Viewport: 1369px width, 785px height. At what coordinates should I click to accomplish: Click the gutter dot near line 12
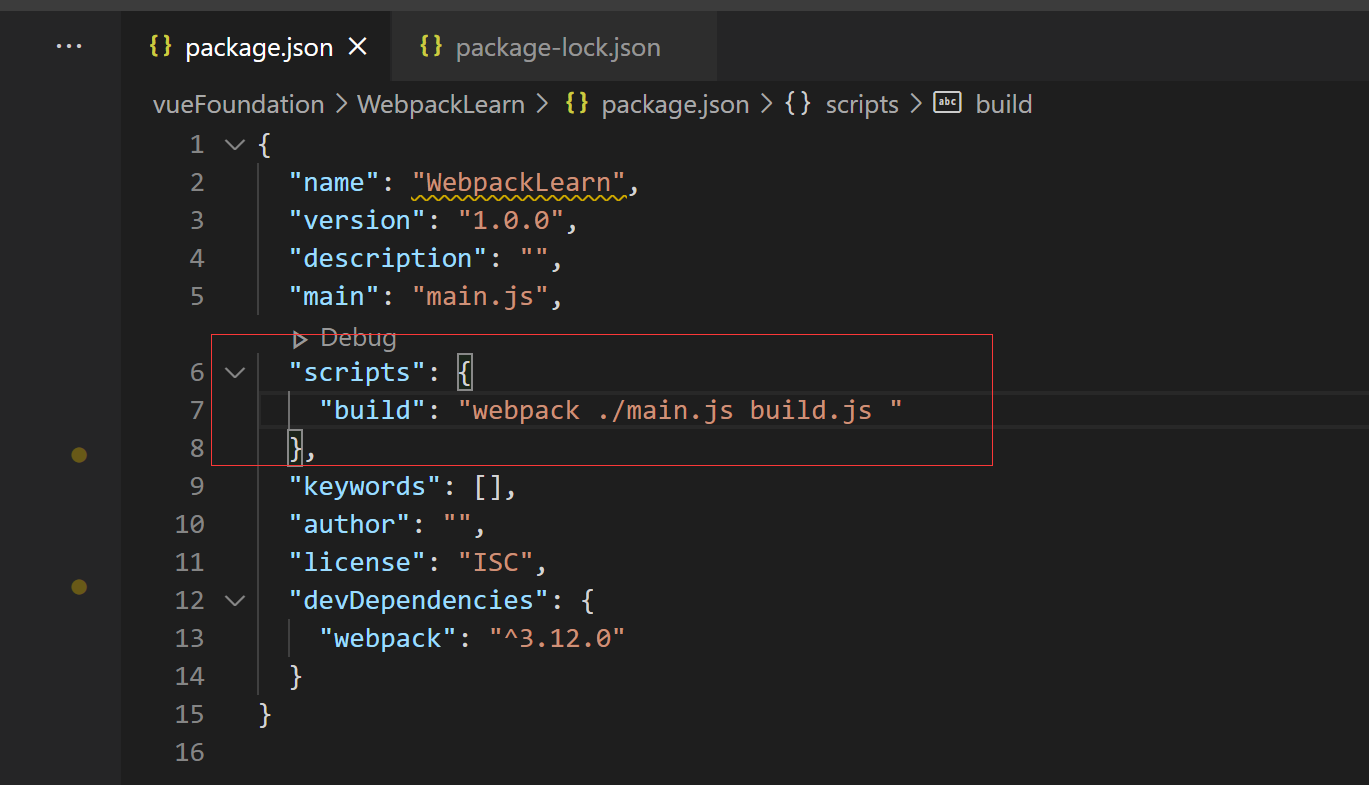point(79,587)
